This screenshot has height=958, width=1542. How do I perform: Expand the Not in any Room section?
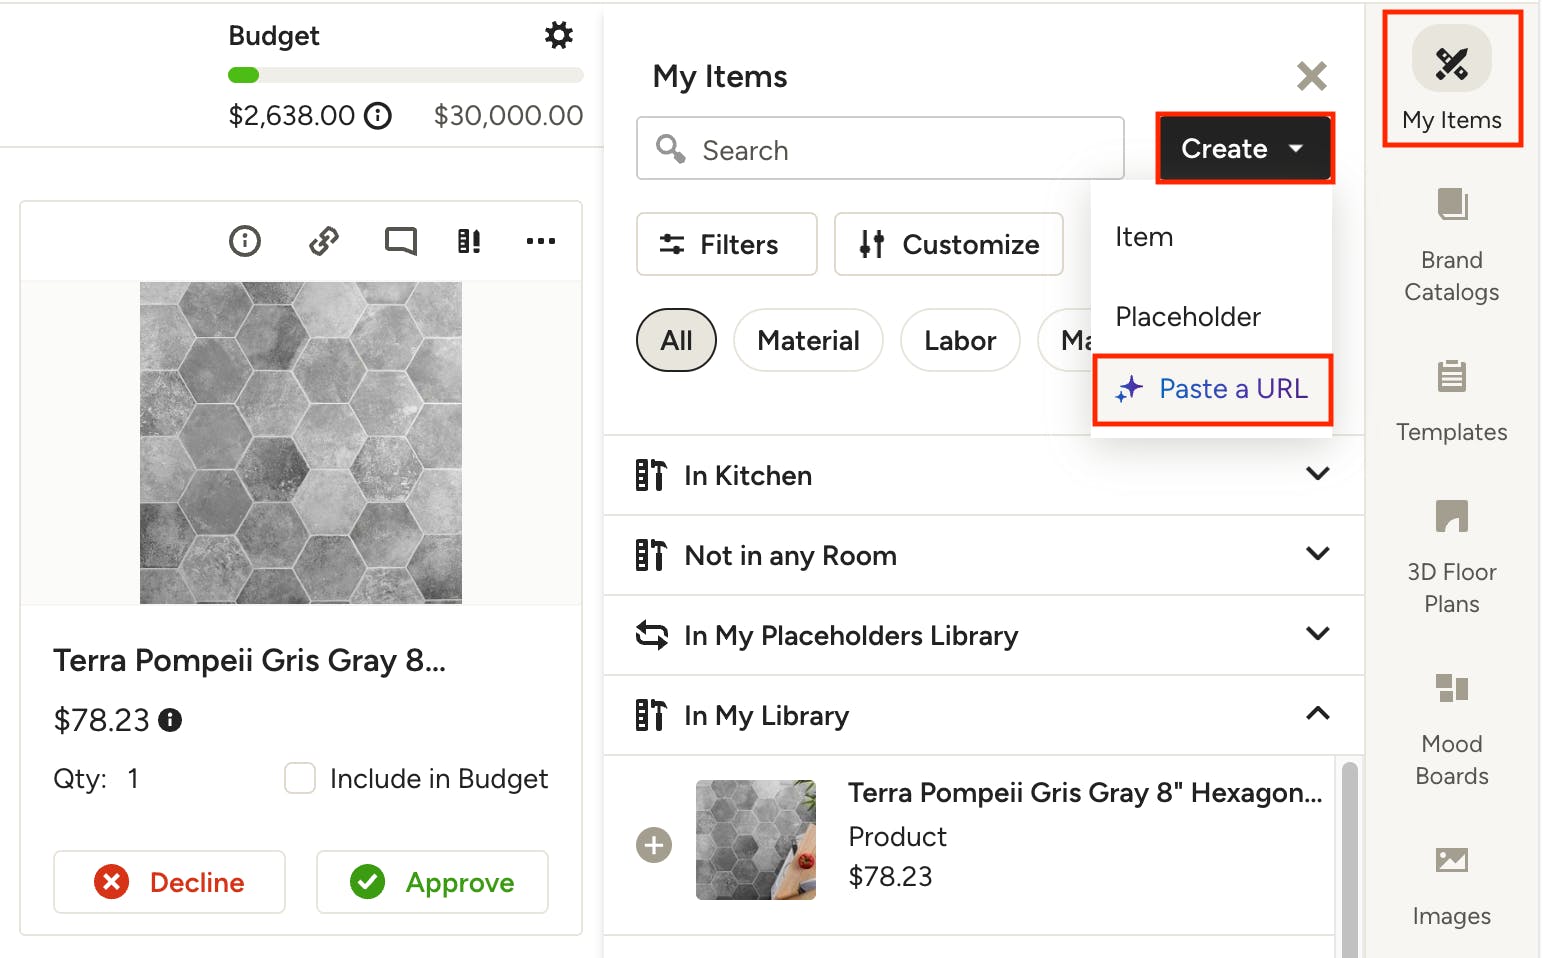click(1317, 554)
